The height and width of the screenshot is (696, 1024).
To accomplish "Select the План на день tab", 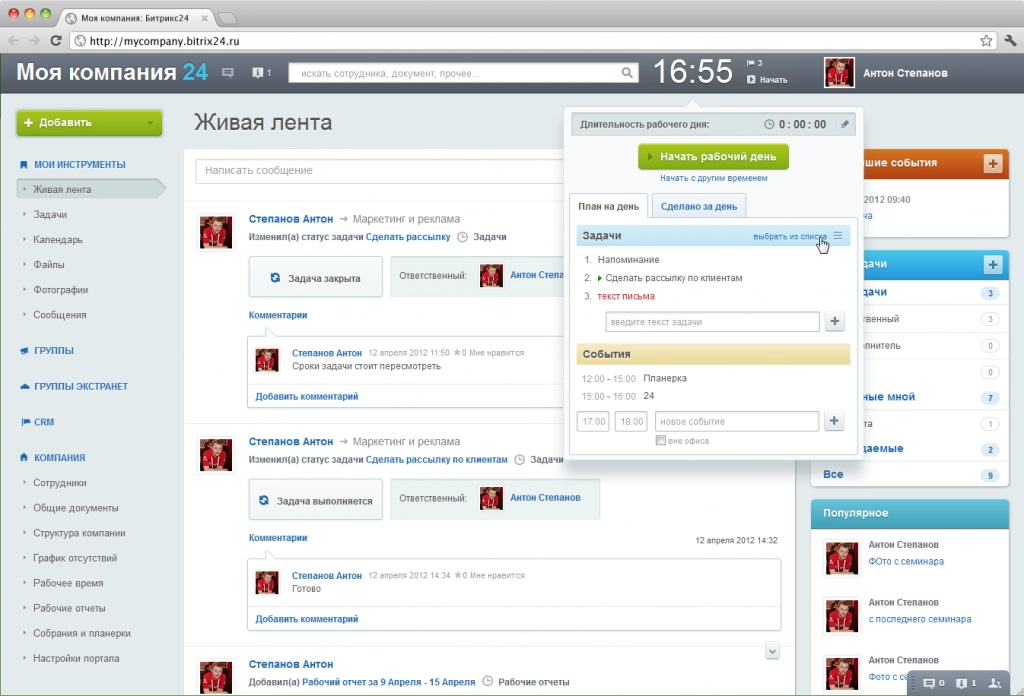I will point(608,204).
